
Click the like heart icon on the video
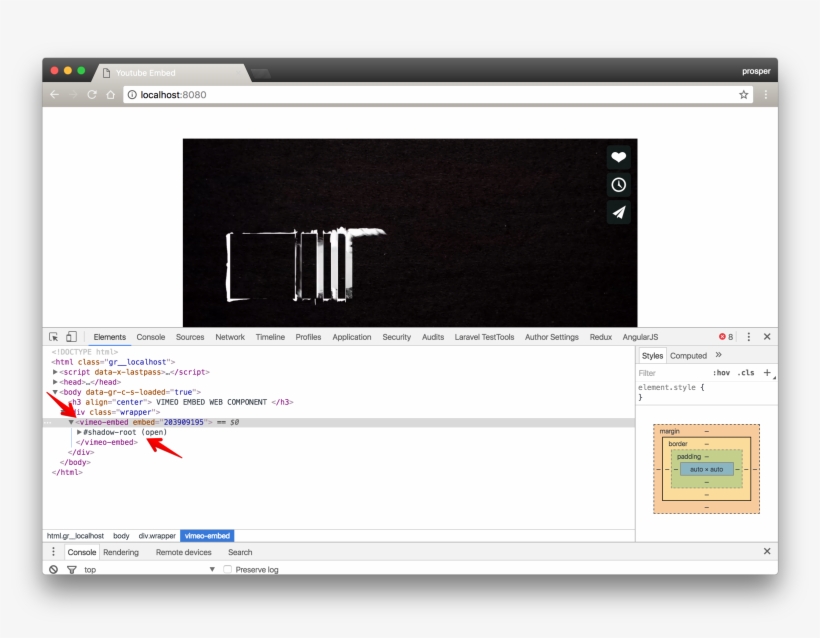619,156
